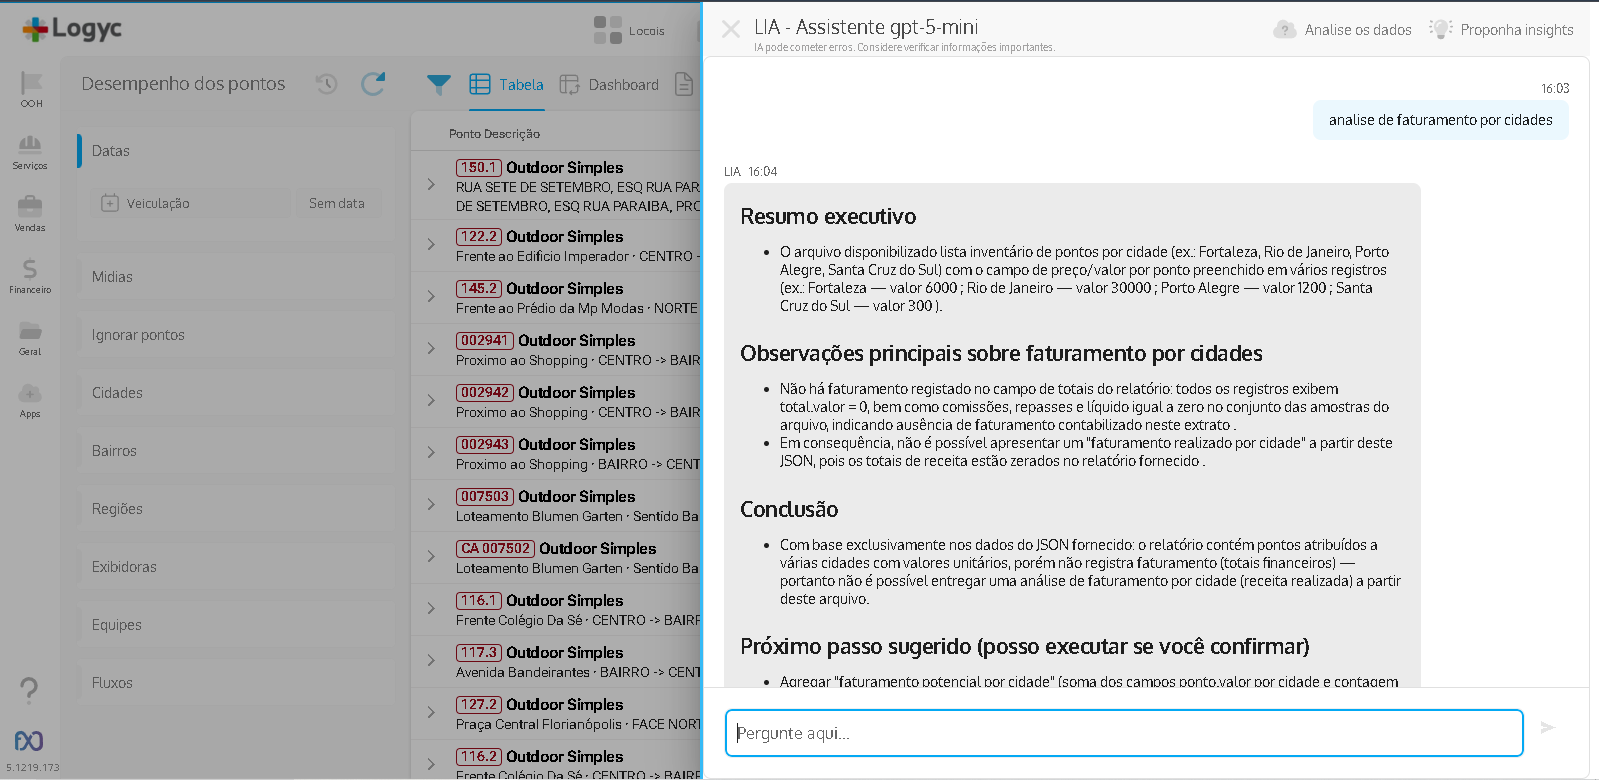Viewport: 1599px width, 780px height.
Task: Click the Analise os dados button
Action: click(x=1343, y=30)
